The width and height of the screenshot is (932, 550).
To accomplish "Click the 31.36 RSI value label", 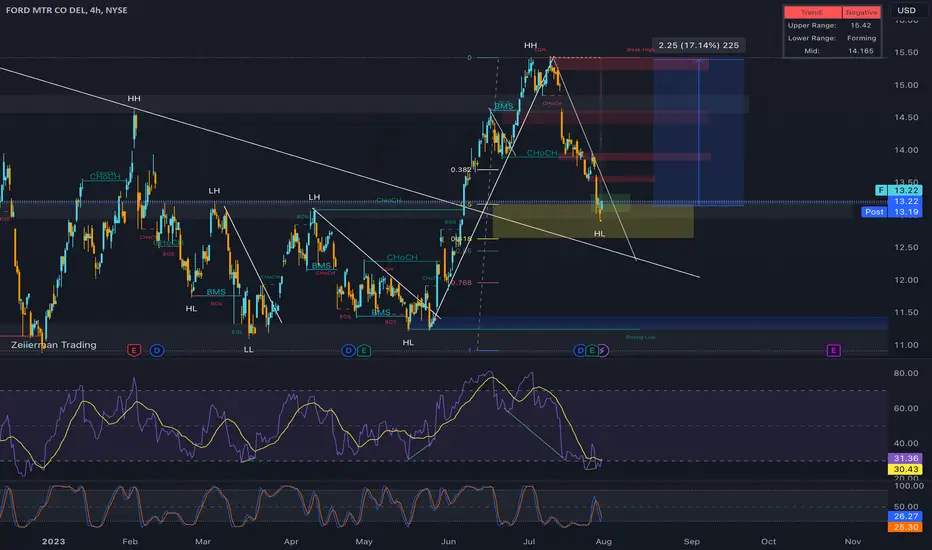I will click(905, 458).
